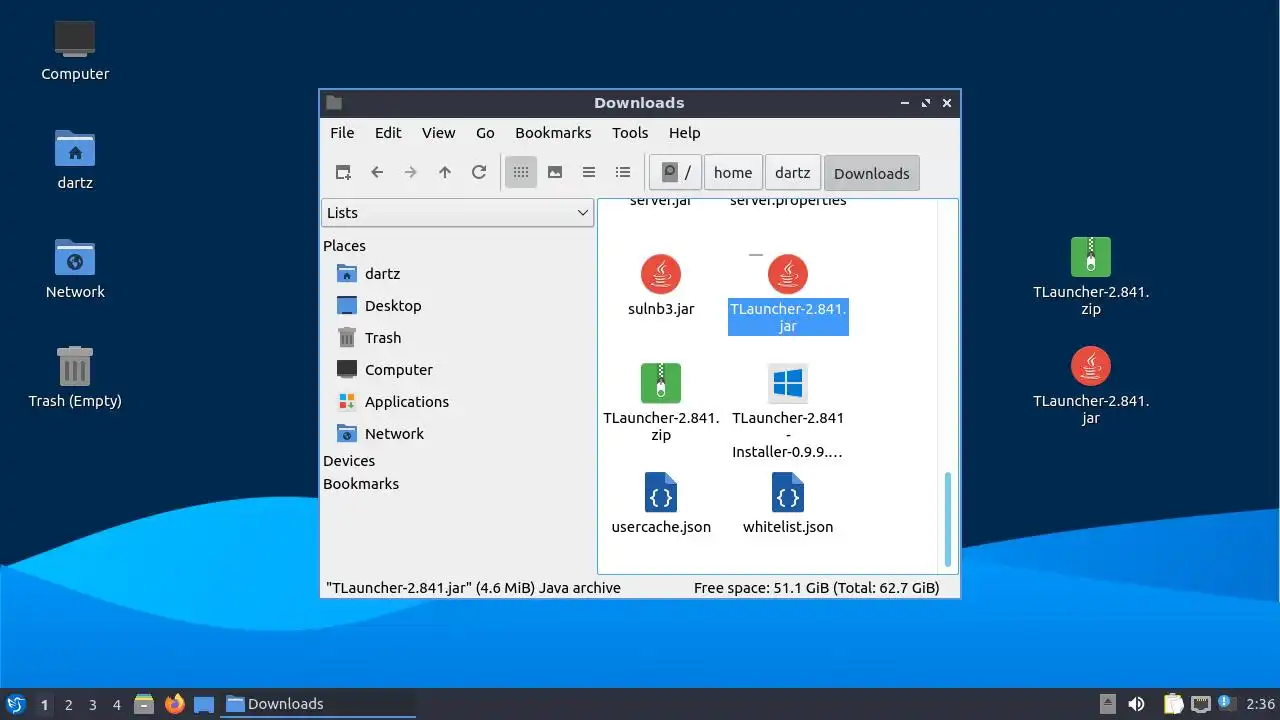1280x720 pixels.
Task: Click the new tab toolbar icon
Action: (x=343, y=172)
